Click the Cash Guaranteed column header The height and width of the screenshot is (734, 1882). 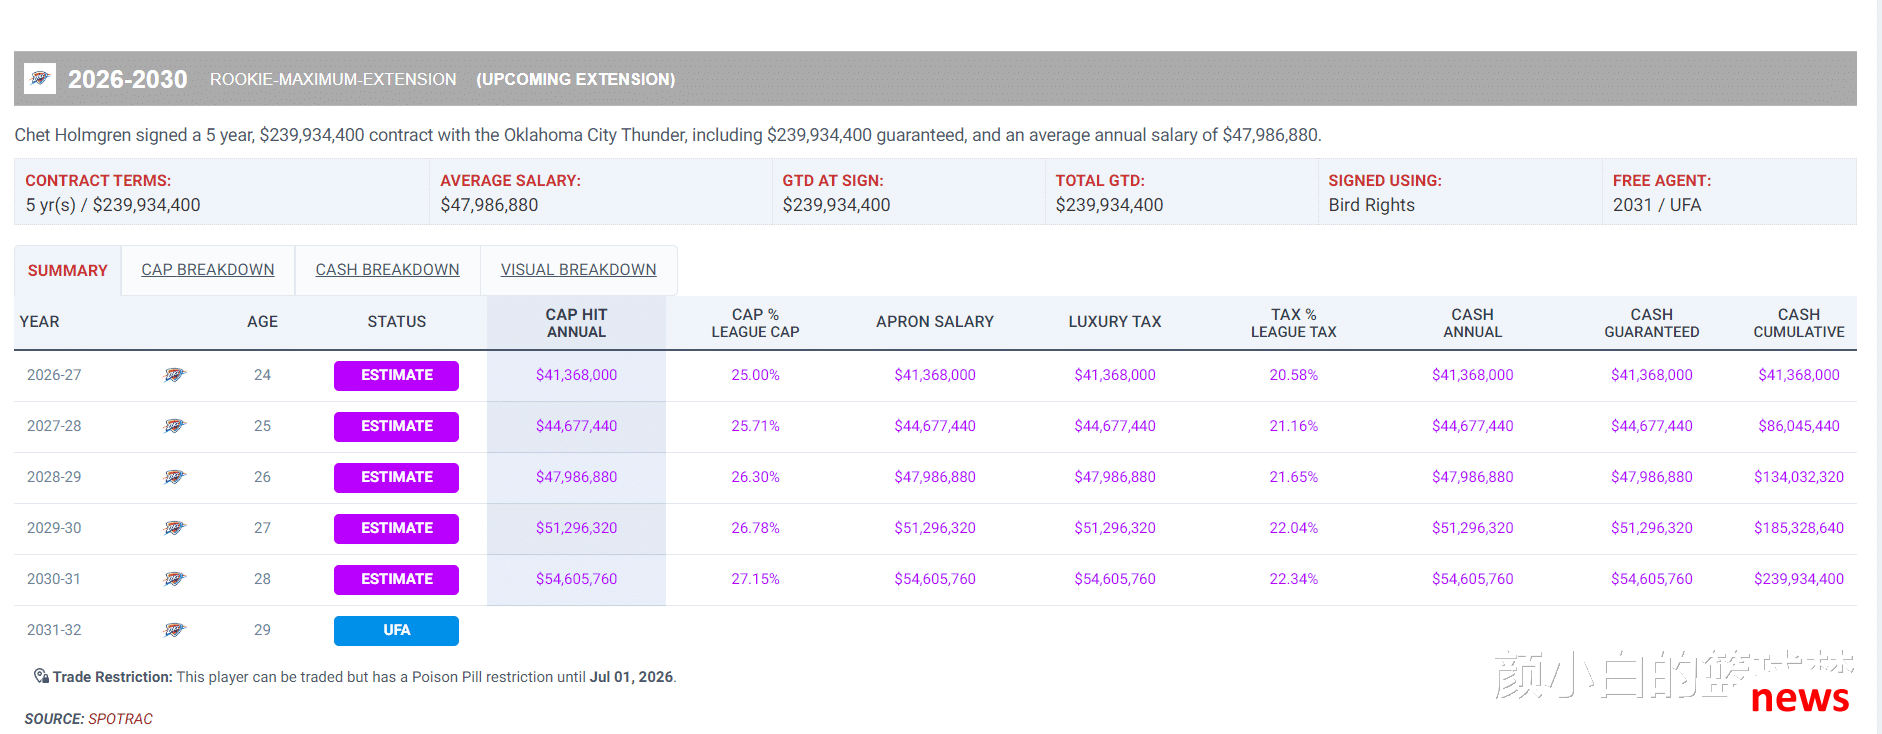pos(1652,323)
